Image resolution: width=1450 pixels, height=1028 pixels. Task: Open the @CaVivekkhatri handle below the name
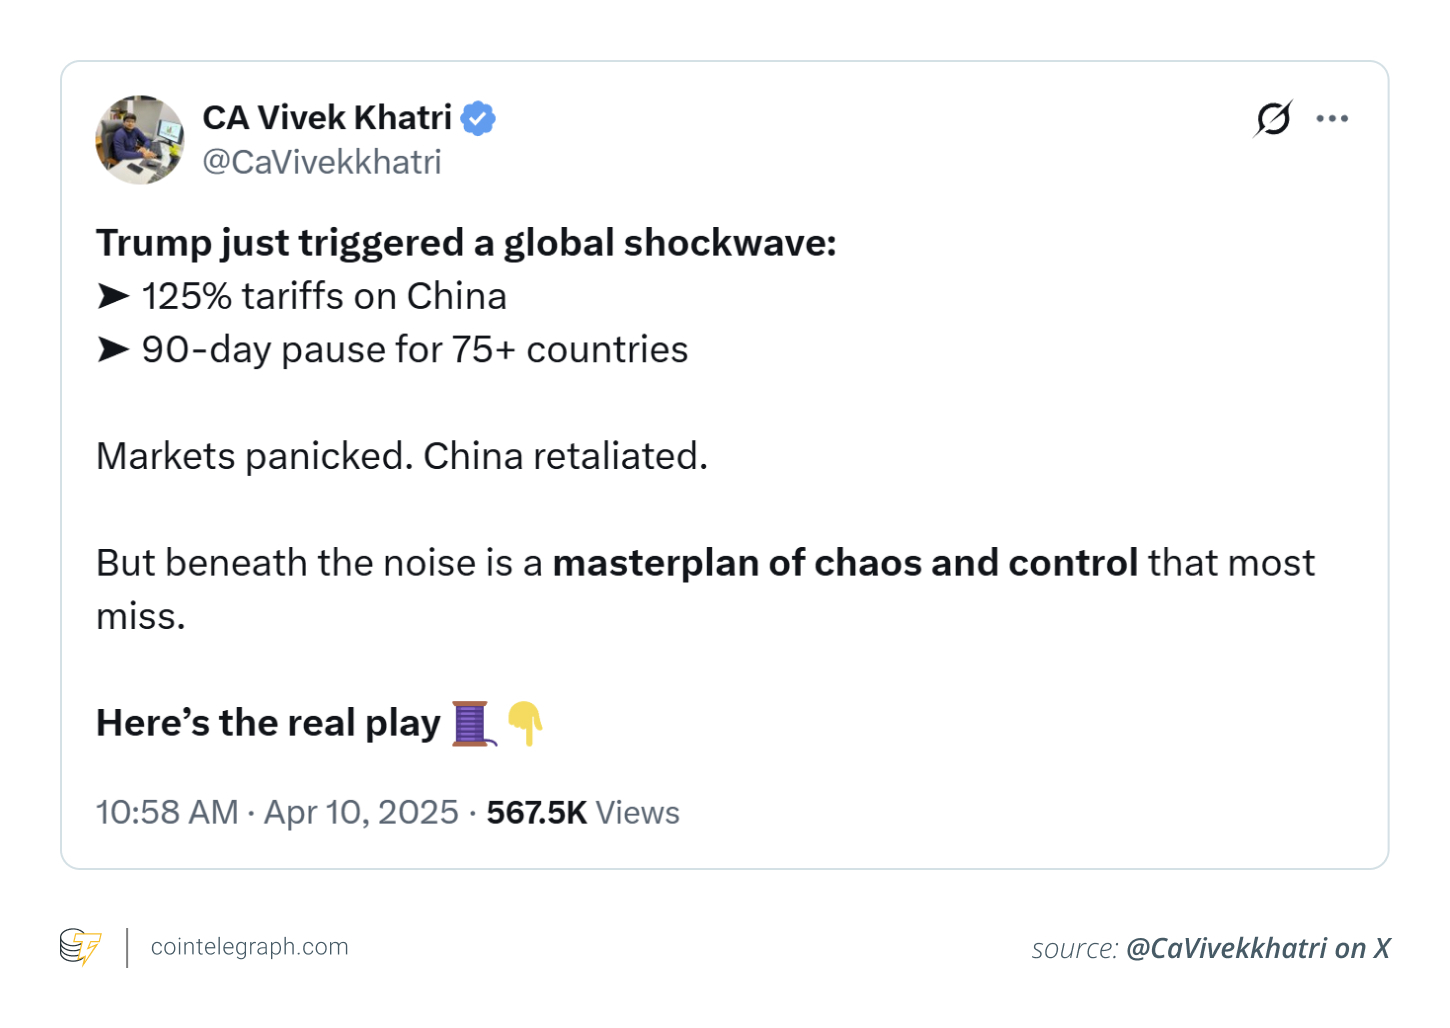(x=321, y=162)
